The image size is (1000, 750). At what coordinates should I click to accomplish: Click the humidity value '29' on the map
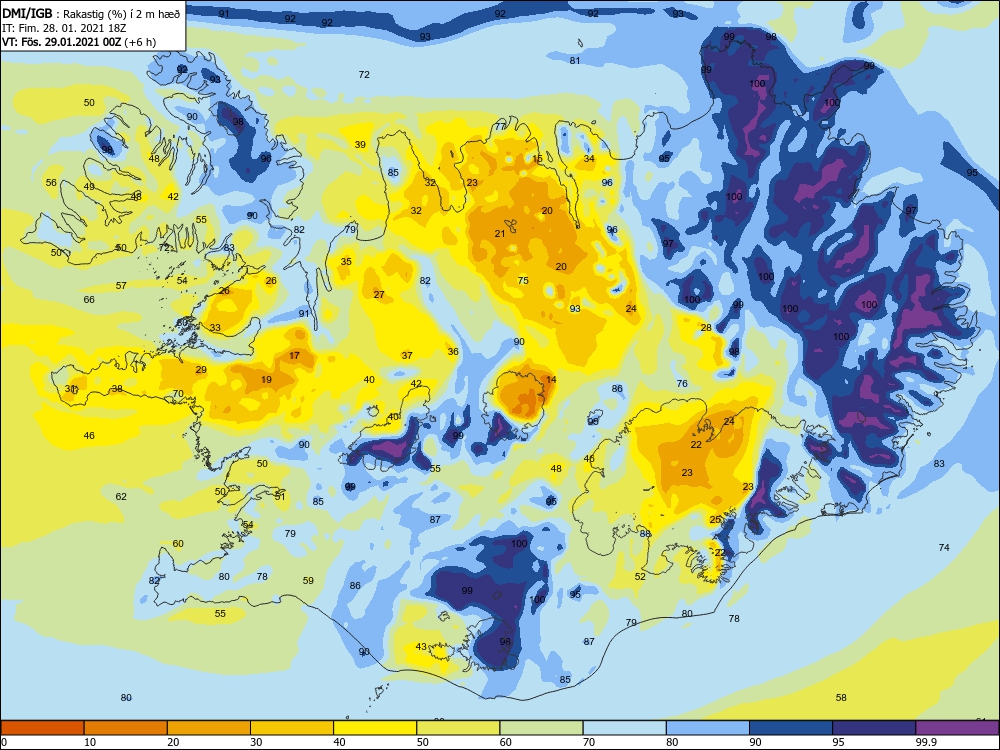click(x=201, y=369)
